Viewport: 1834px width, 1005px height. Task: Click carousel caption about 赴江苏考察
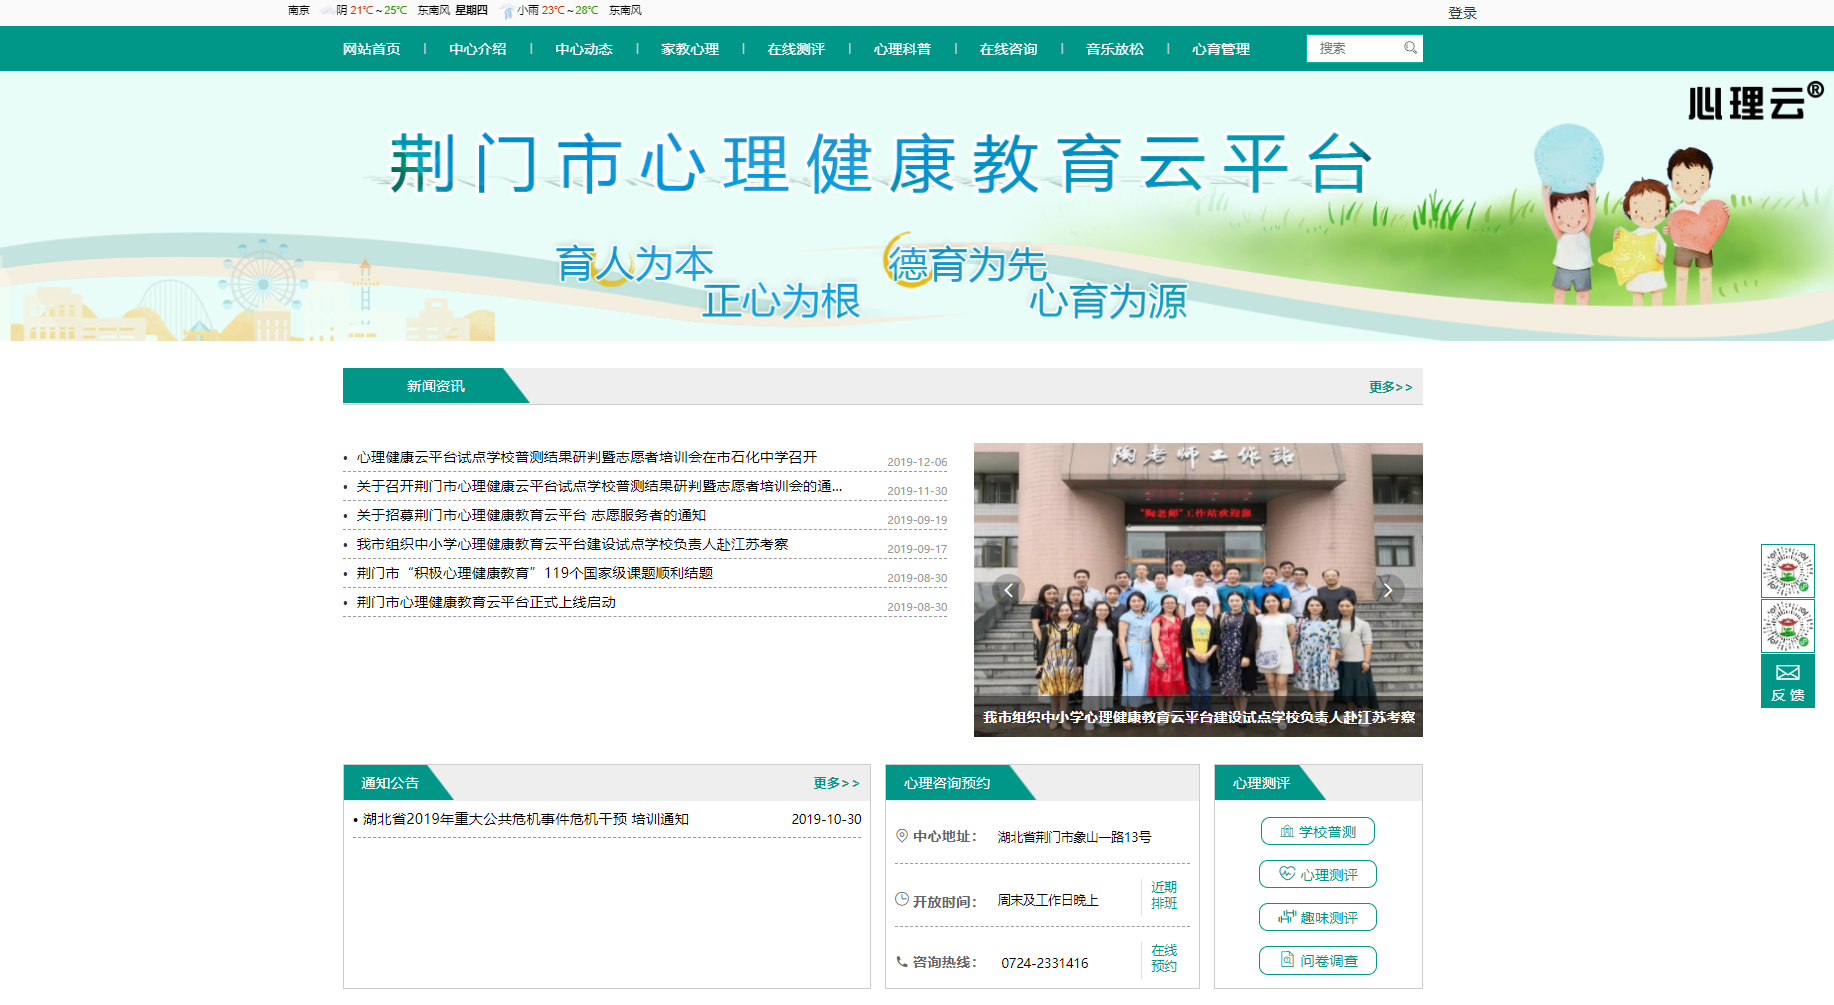(1198, 717)
